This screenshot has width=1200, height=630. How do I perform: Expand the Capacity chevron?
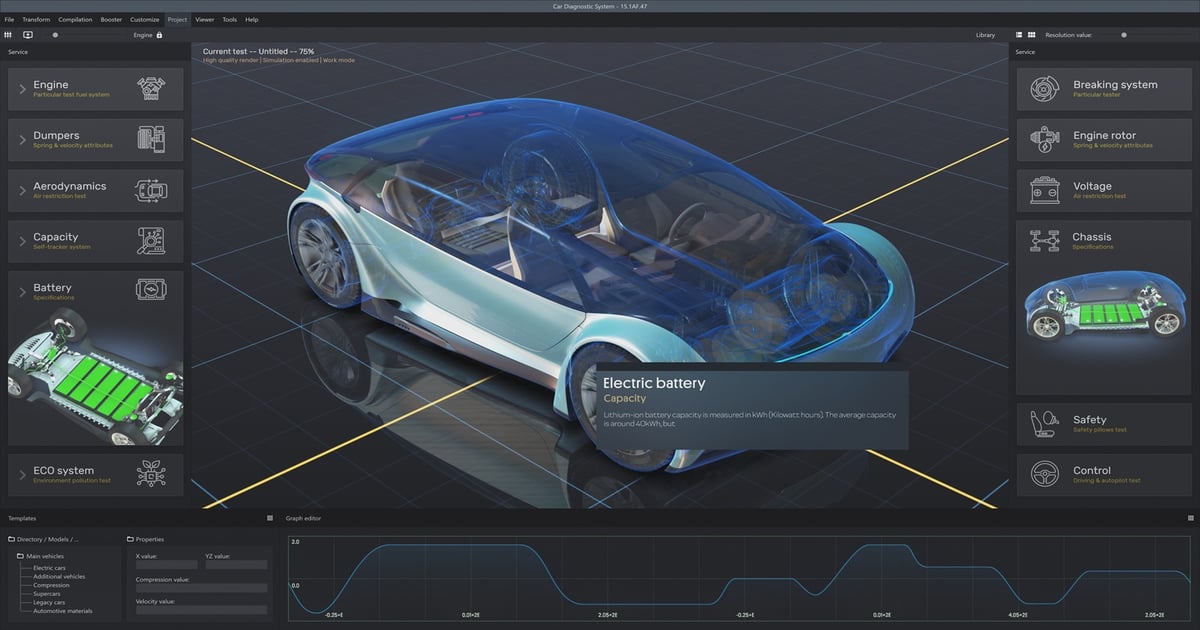click(x=22, y=241)
